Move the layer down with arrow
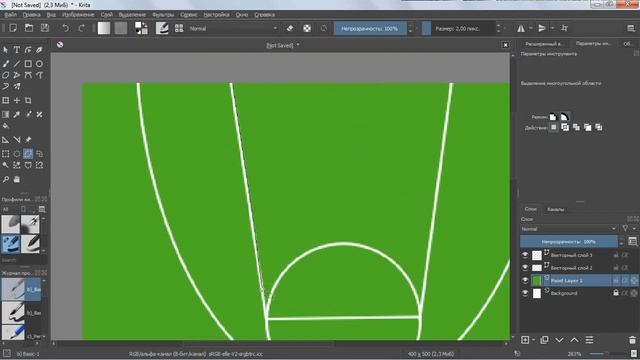The height and width of the screenshot is (360, 640). 559,340
